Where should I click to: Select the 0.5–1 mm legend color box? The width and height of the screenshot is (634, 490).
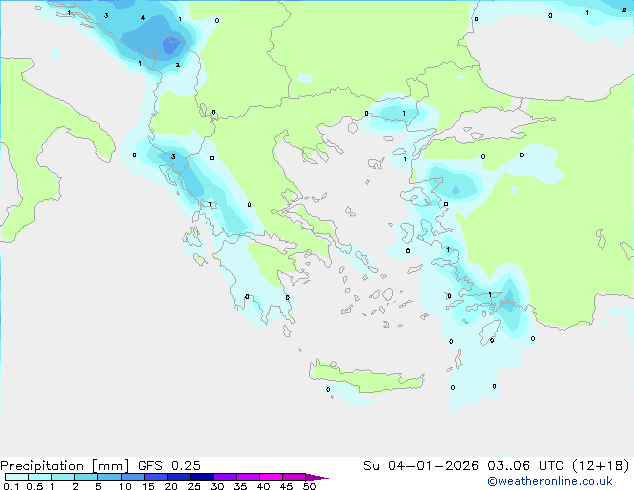pyautogui.click(x=40, y=477)
